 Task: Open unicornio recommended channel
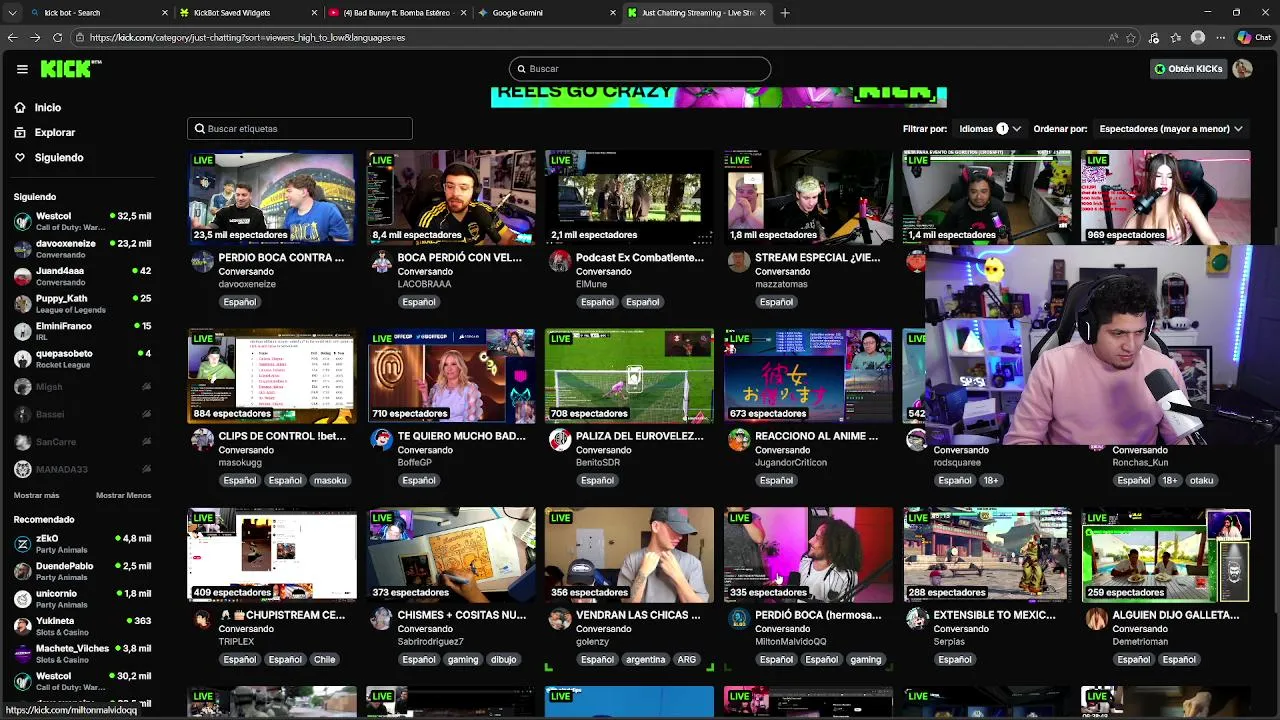pyautogui.click(x=82, y=599)
